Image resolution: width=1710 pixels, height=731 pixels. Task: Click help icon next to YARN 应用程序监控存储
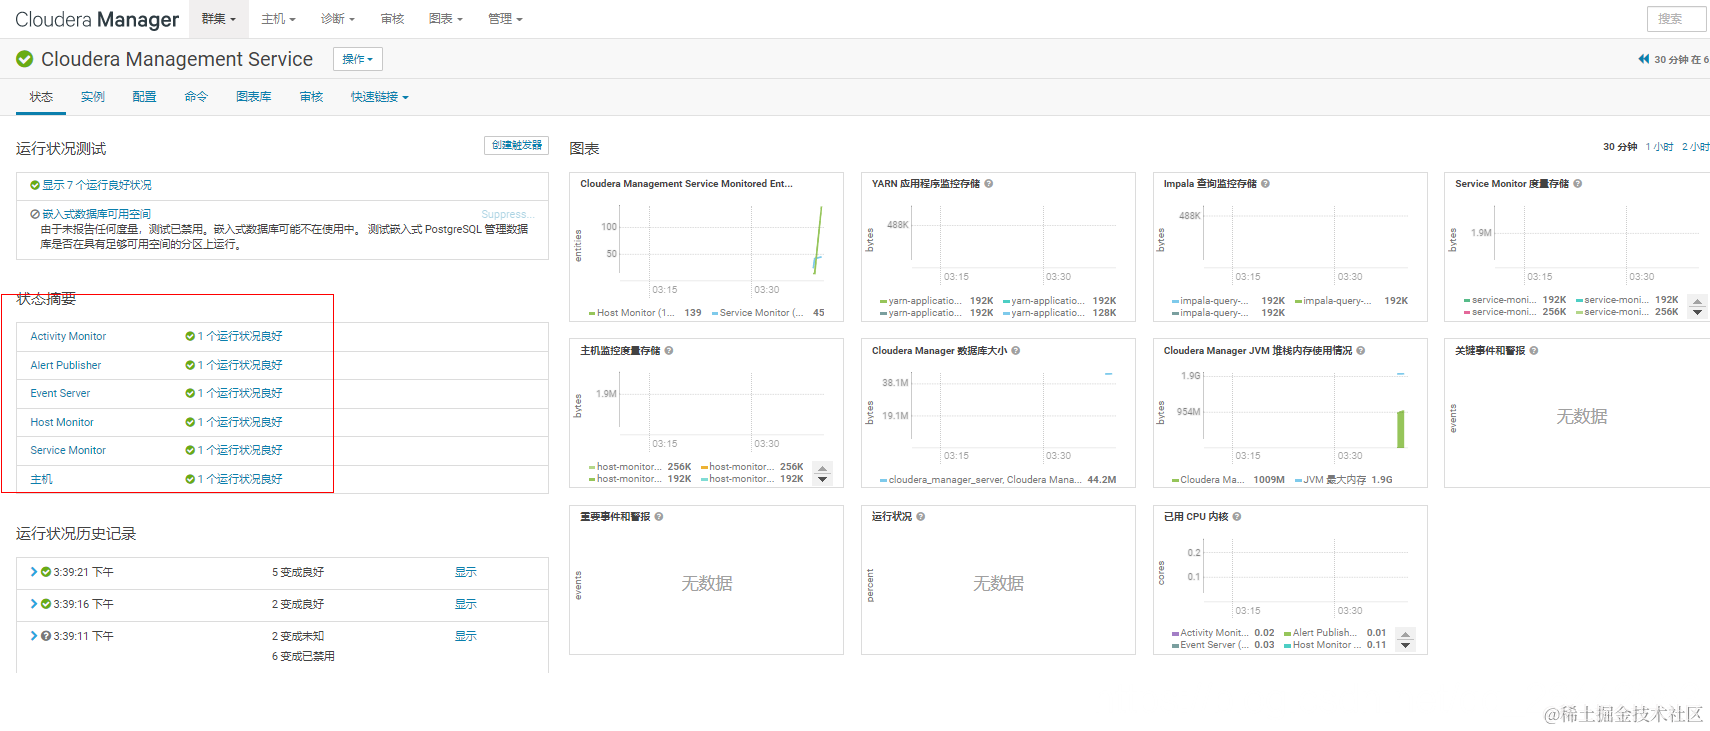pyautogui.click(x=988, y=184)
